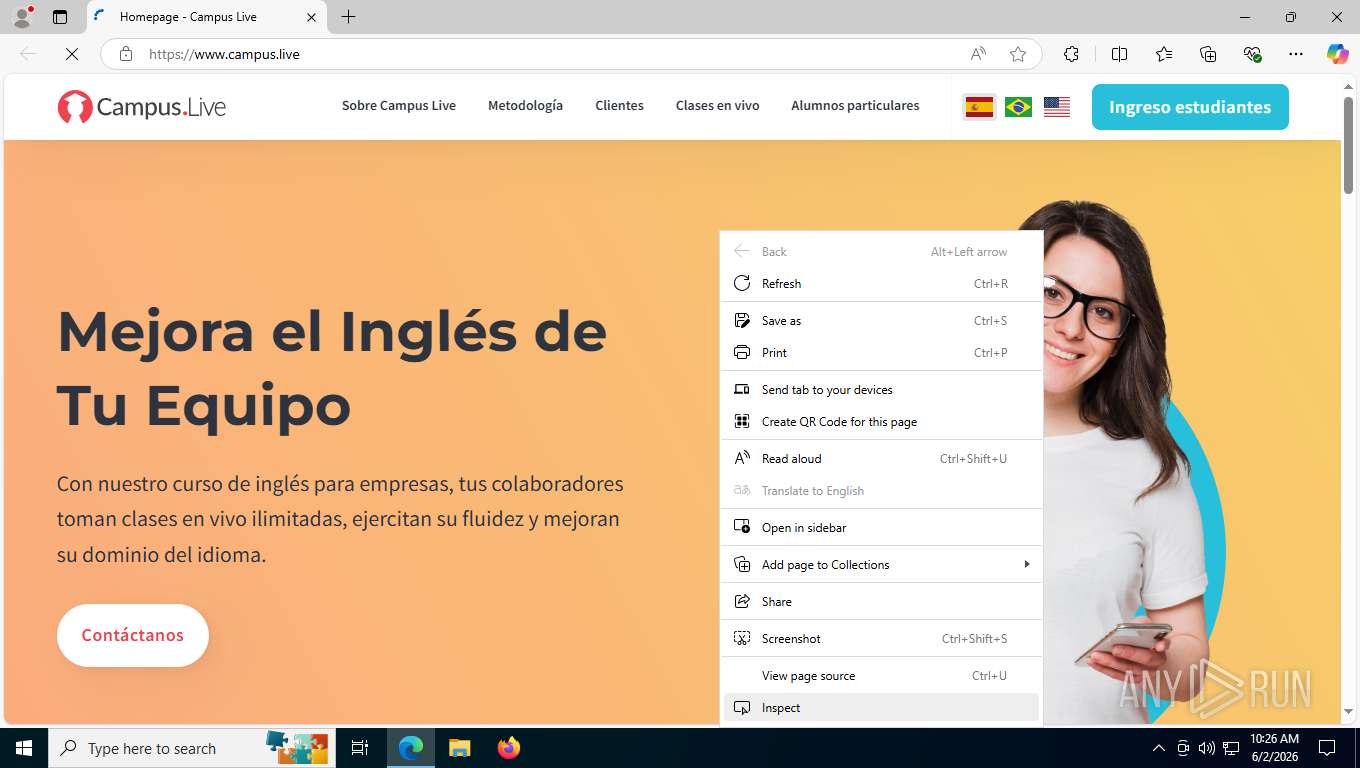The width and height of the screenshot is (1360, 768).
Task: Choose Refresh in the context menu
Action: (881, 283)
